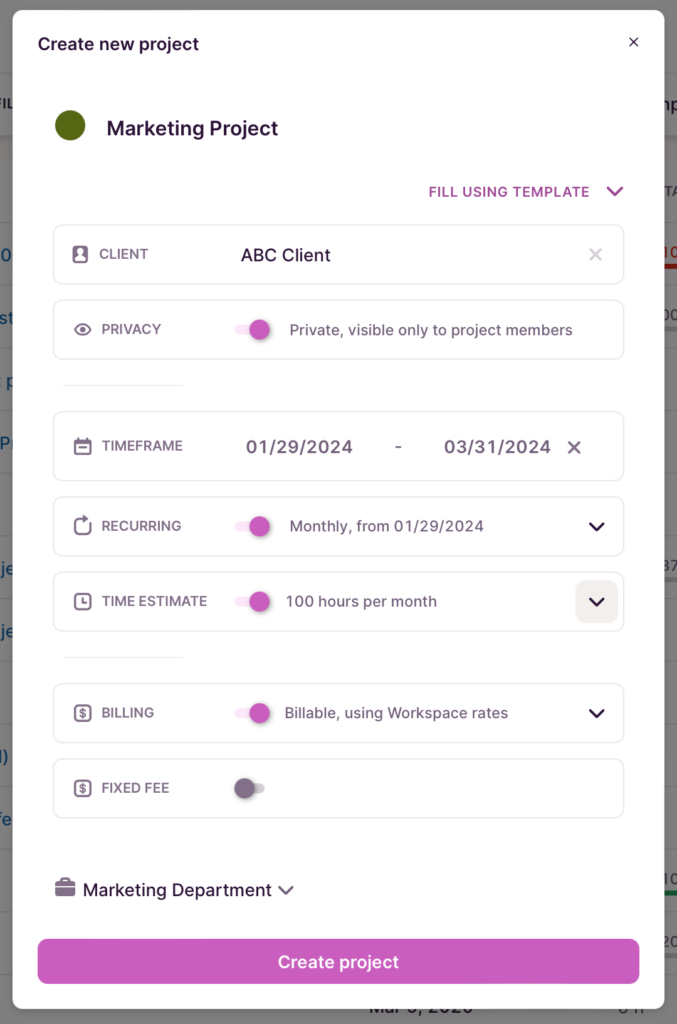Clear the selected ABC Client
Viewport: 677px width, 1024px height.
595,254
